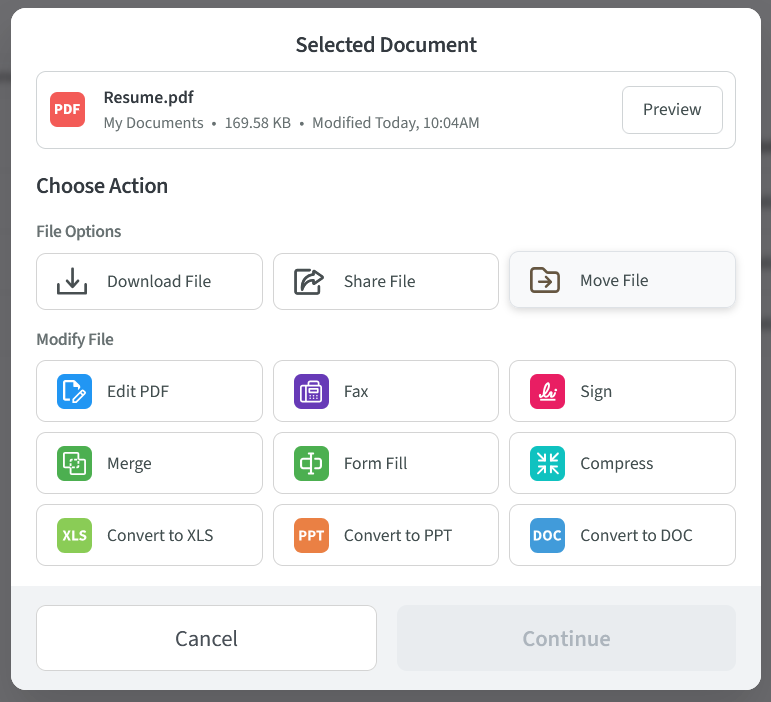Click the Share File icon
The image size is (771, 702).
click(309, 282)
